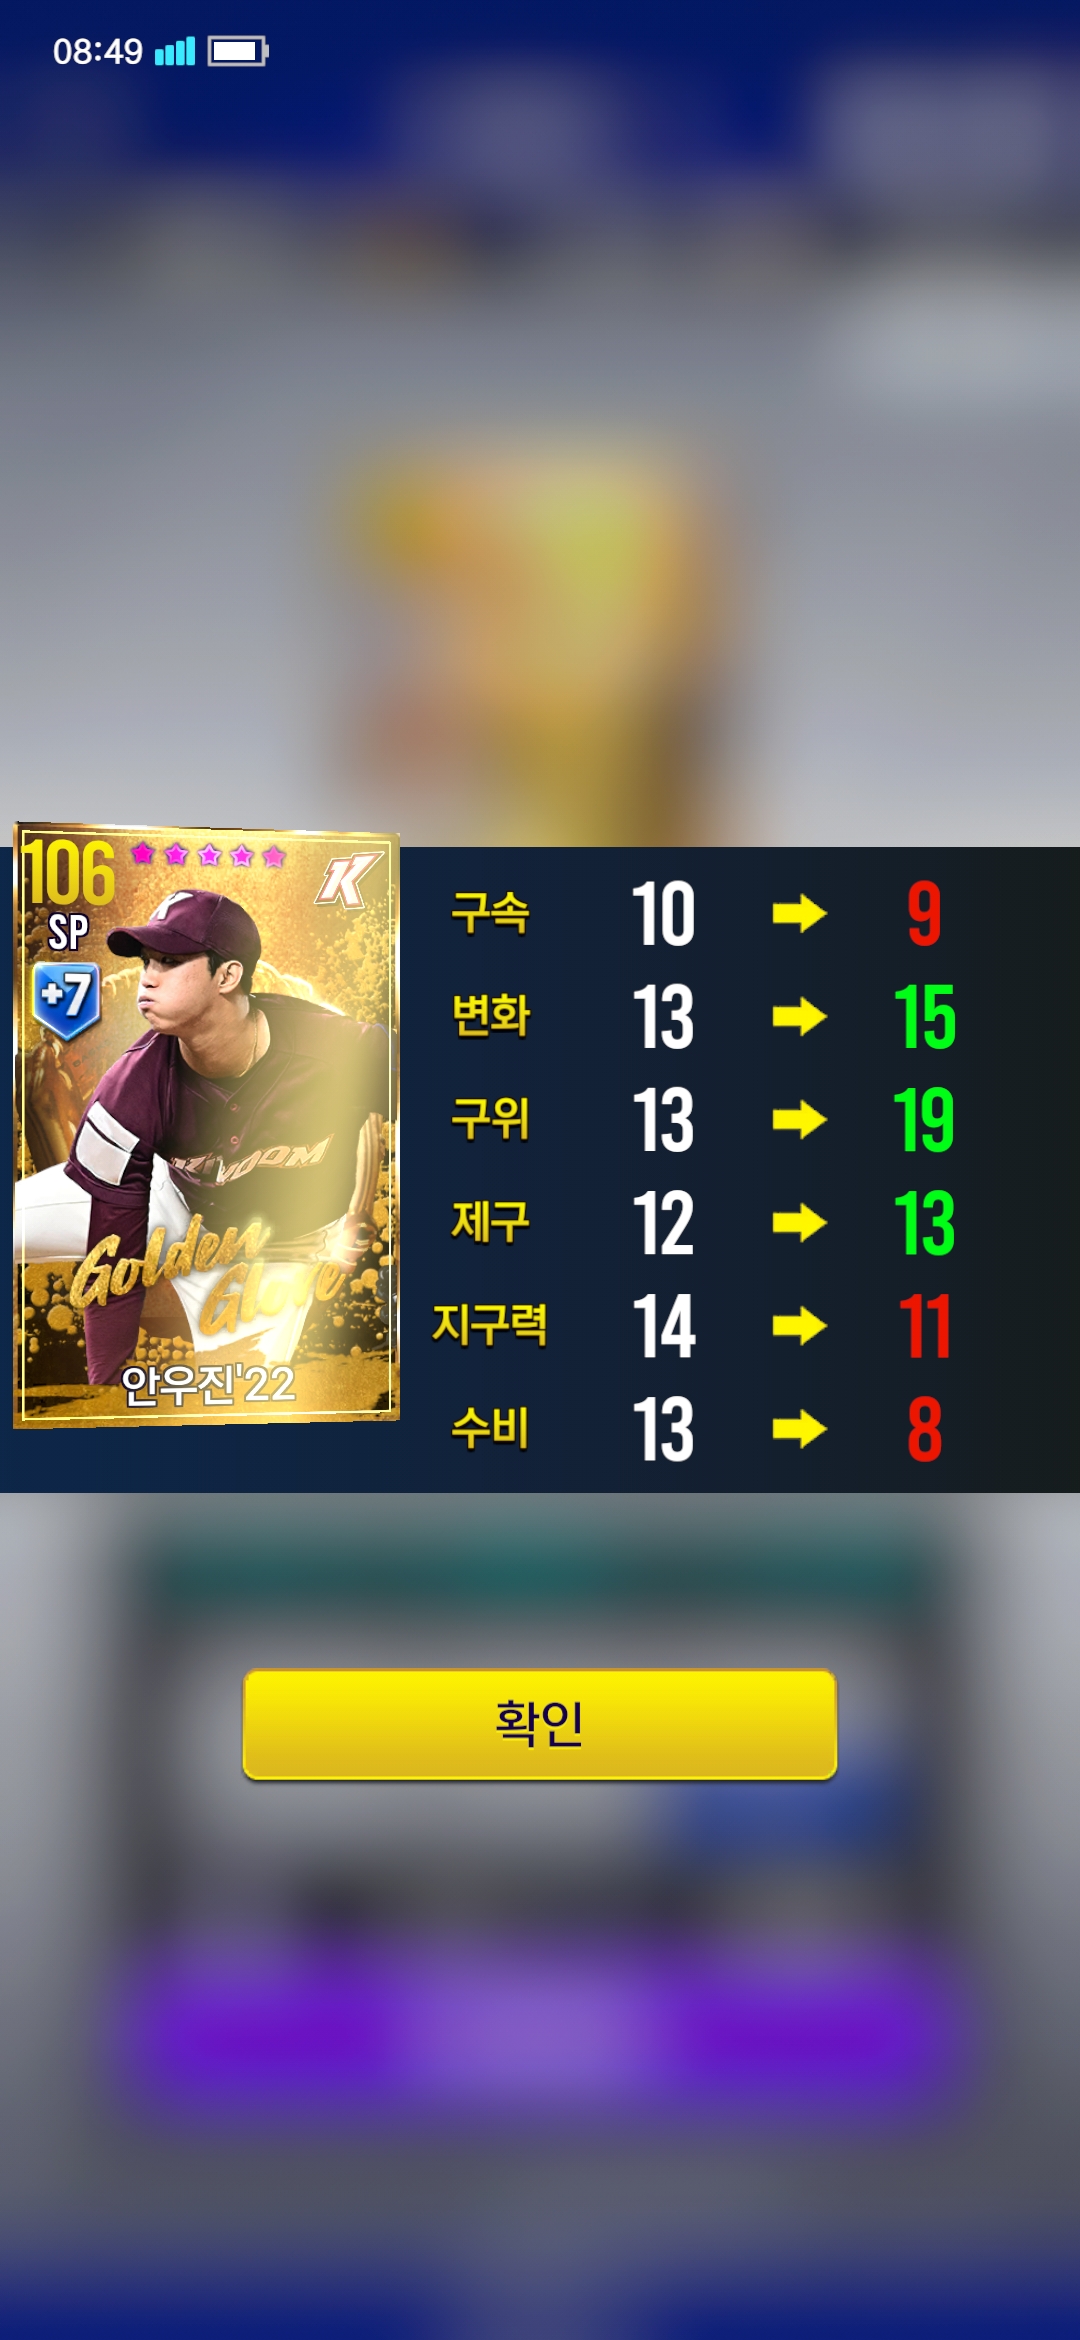Screen dimensions: 1080x2340
Task: Tap the green new value 19 for 구위
Action: (x=924, y=1120)
